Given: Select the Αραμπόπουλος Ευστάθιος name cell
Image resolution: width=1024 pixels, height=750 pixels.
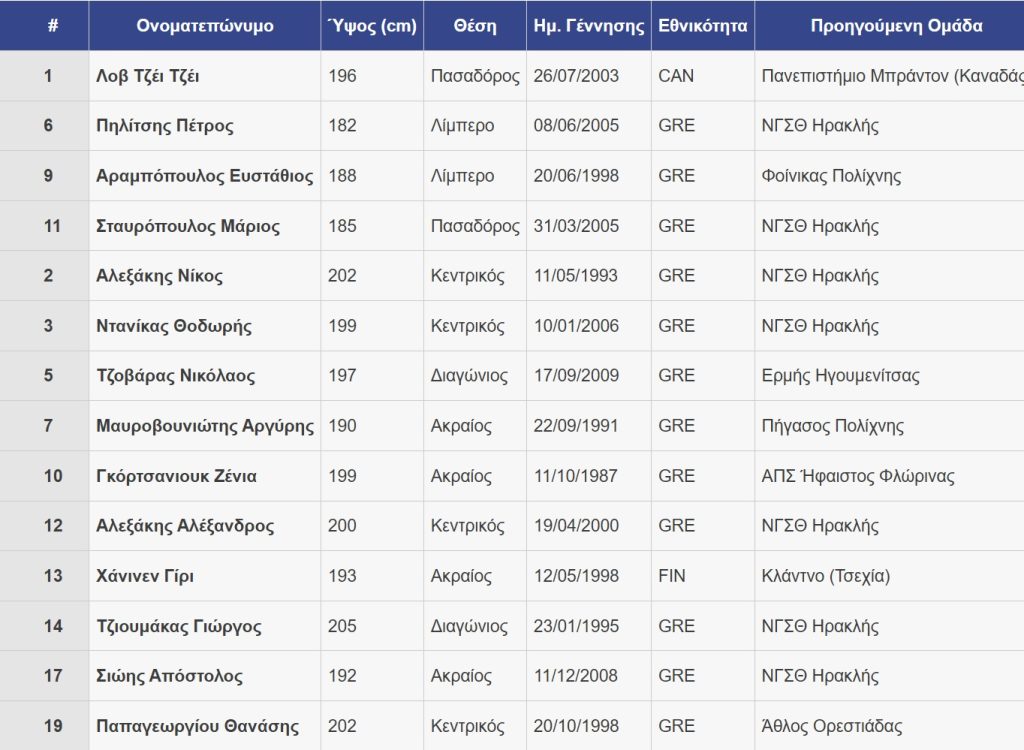Looking at the screenshot, I should [204, 176].
